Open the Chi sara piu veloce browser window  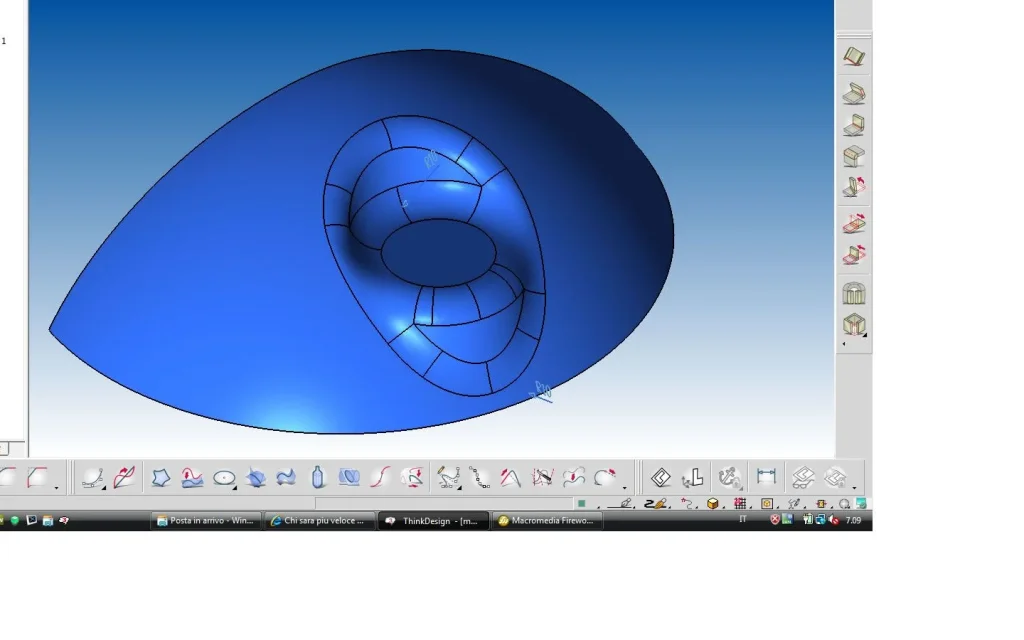(319, 520)
